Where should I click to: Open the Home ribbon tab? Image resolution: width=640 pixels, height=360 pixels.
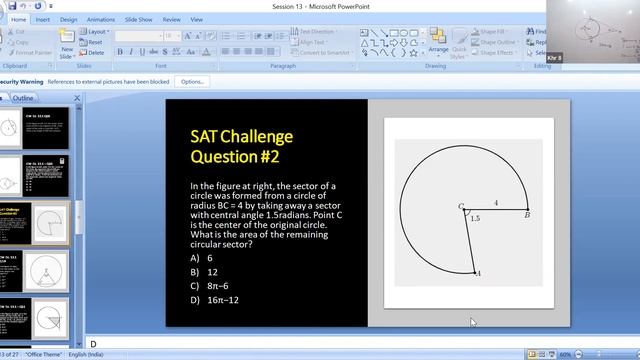18,20
